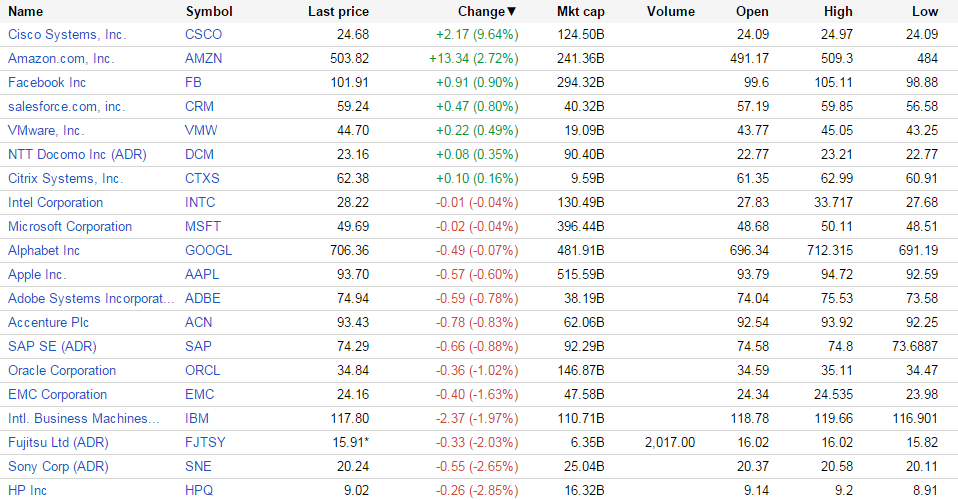Viewport: 958px width, 500px height.
Task: Open the Cisco Systems, Inc. link
Action: click(x=67, y=35)
